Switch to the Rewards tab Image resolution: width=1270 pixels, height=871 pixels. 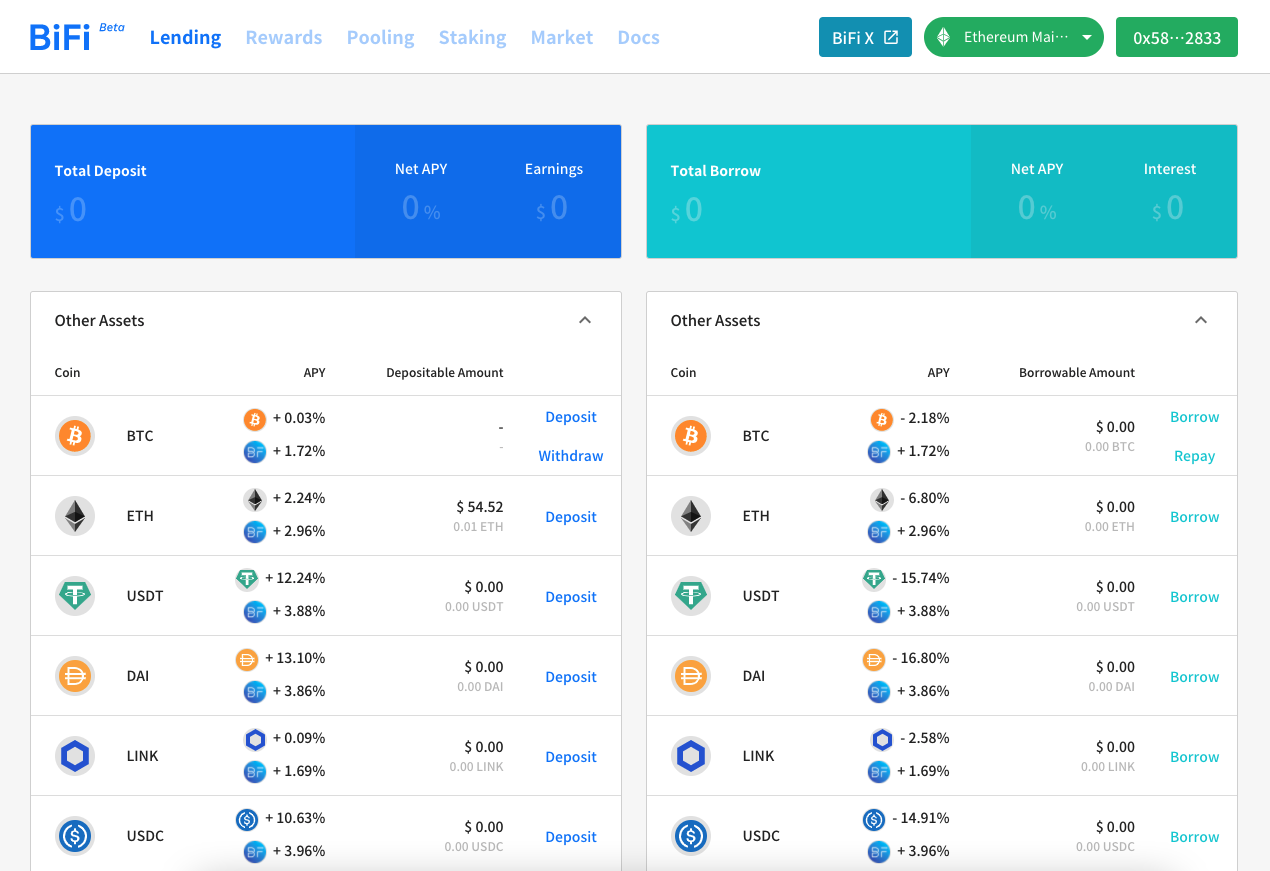(x=284, y=37)
